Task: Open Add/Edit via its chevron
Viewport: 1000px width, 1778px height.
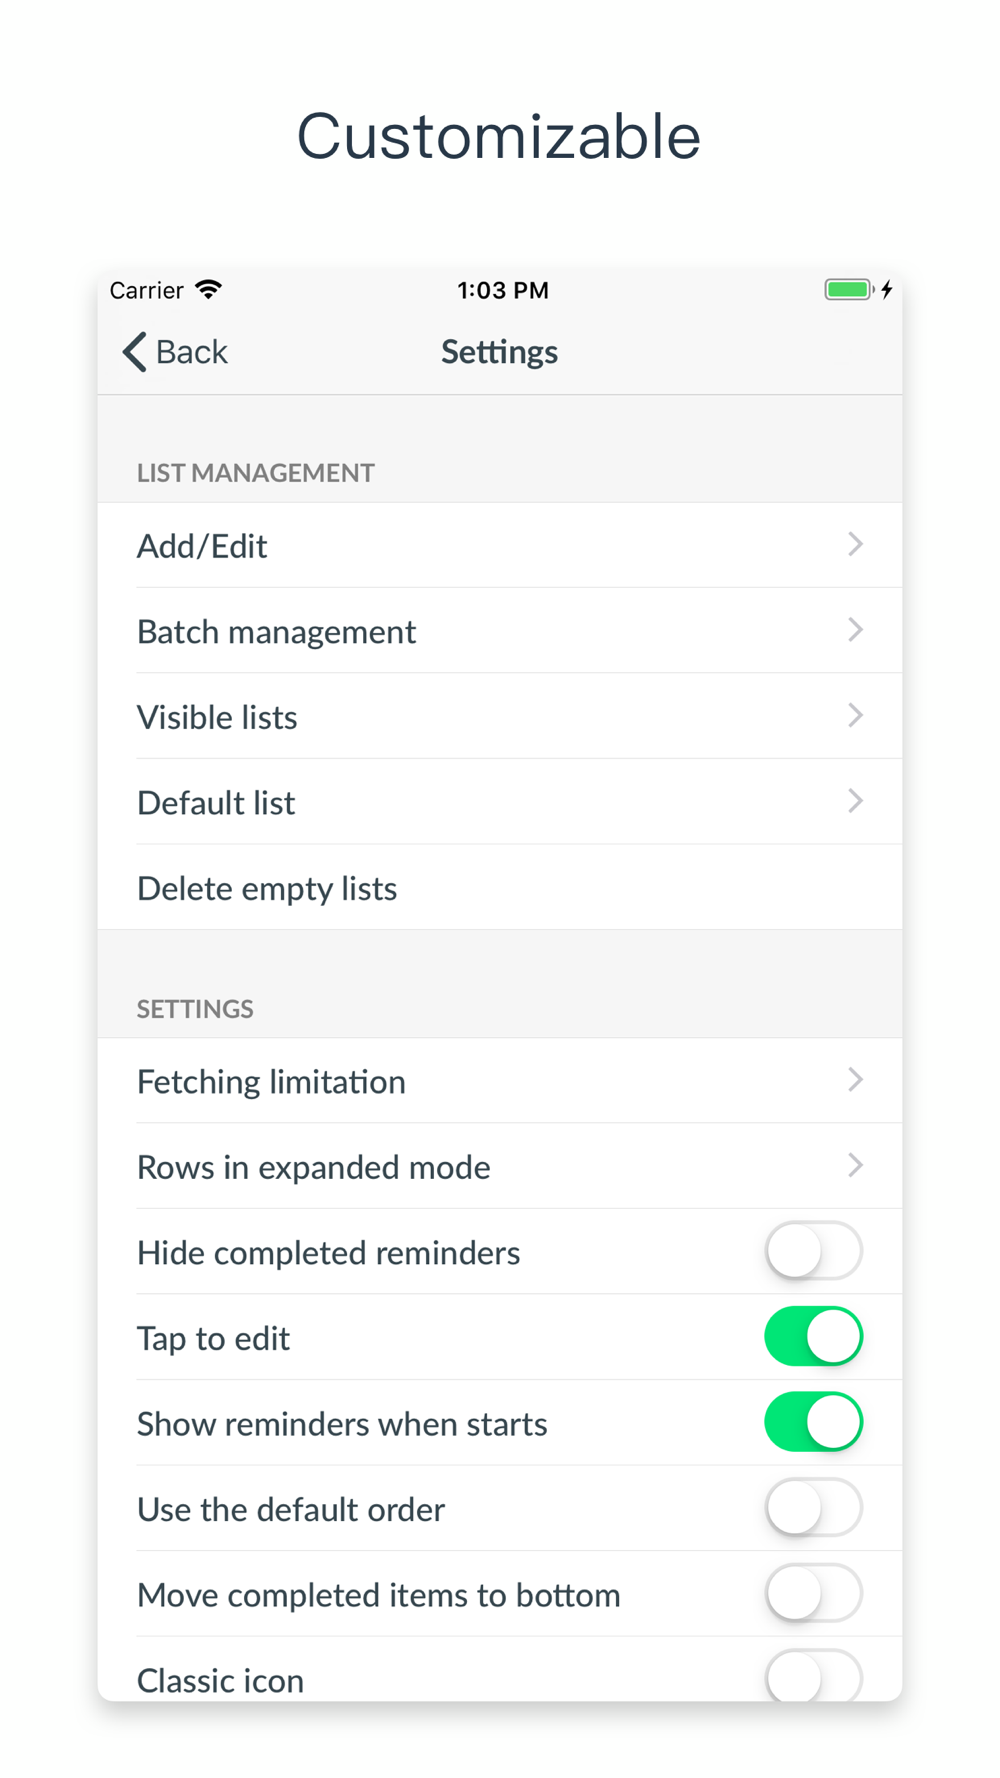Action: [x=855, y=545]
